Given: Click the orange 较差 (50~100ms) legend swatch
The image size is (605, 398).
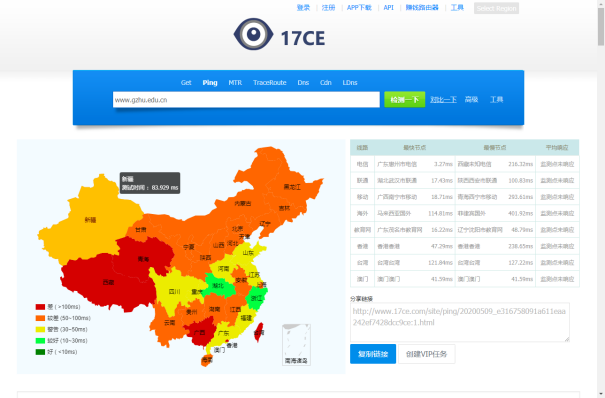Looking at the screenshot, I should (41, 318).
